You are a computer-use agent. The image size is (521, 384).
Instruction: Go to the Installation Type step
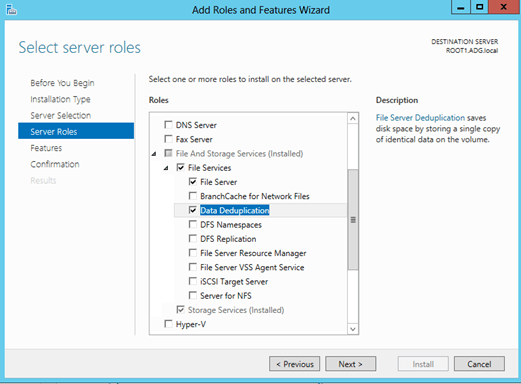(x=60, y=99)
